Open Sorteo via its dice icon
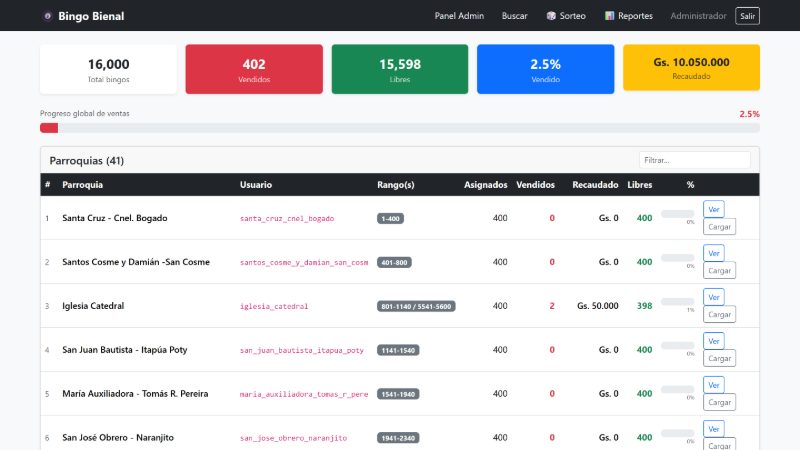 pyautogui.click(x=551, y=16)
